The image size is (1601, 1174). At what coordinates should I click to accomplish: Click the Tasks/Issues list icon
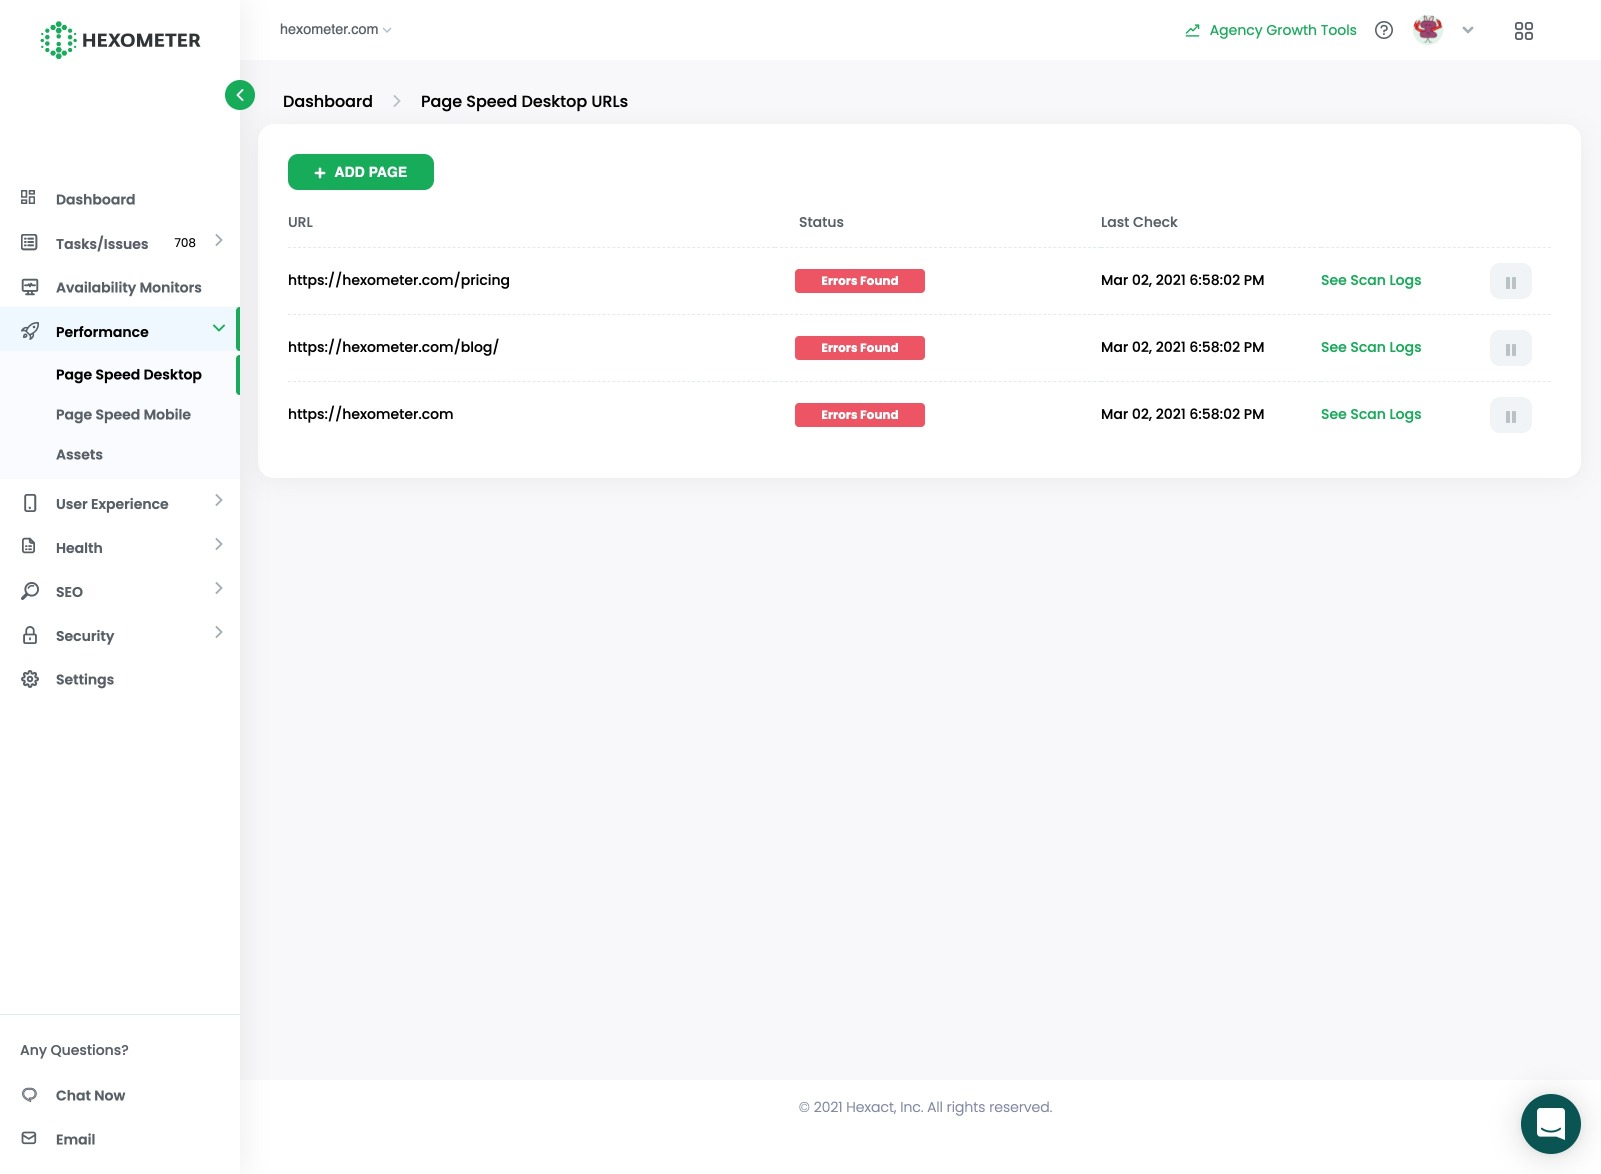[x=29, y=242]
